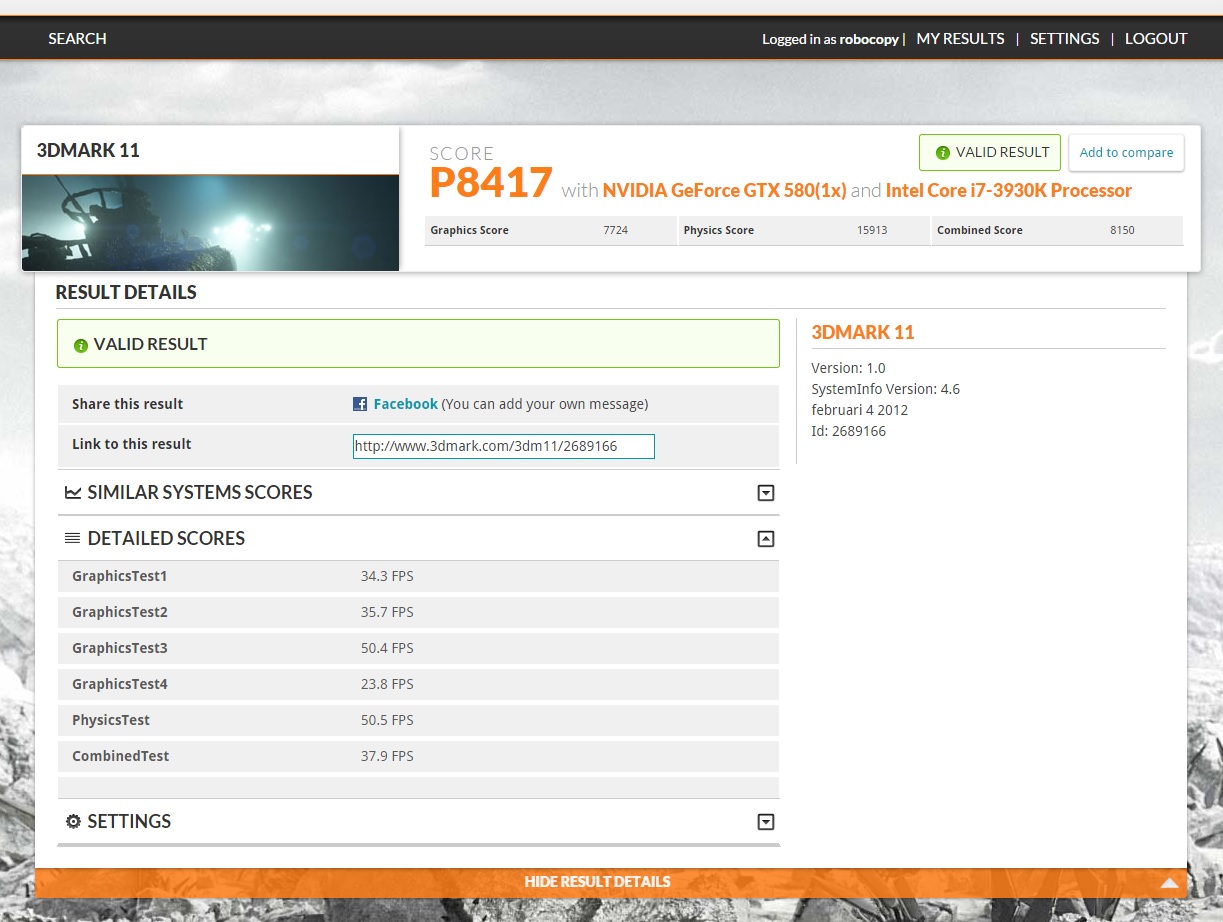Screen dimensions: 1223x922
Task: Click the SystemInfo Version: 4.6 text
Action: (x=885, y=389)
